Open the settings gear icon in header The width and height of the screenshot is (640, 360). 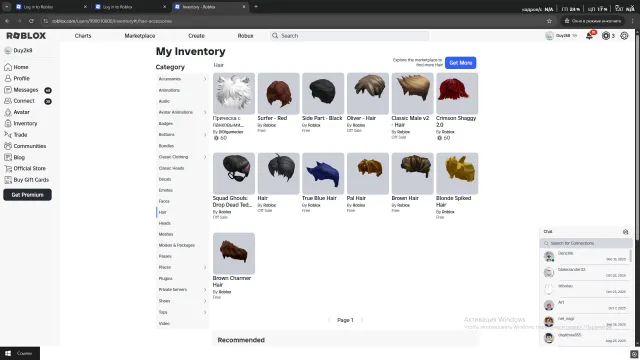click(x=624, y=36)
